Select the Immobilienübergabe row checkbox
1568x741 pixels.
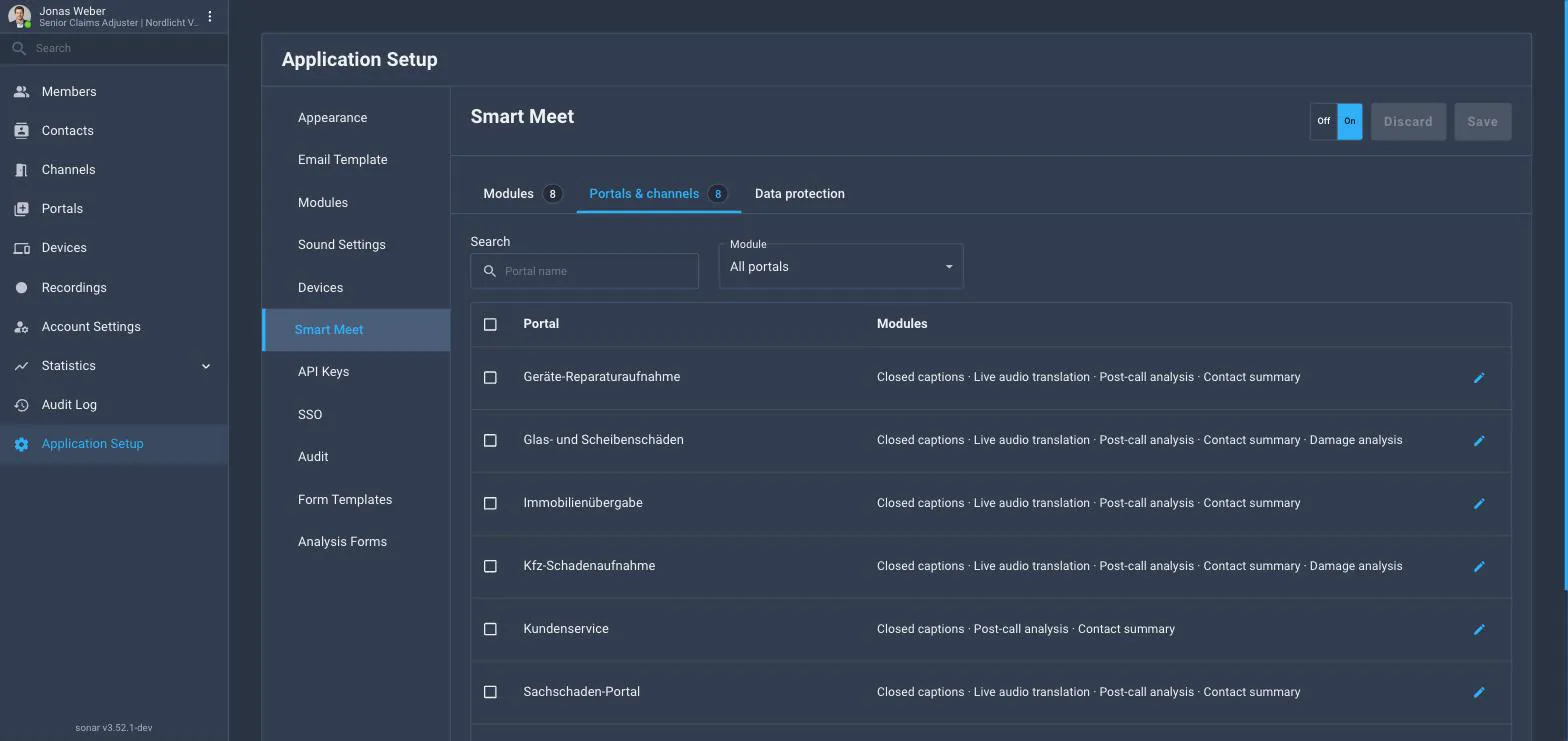pos(490,504)
